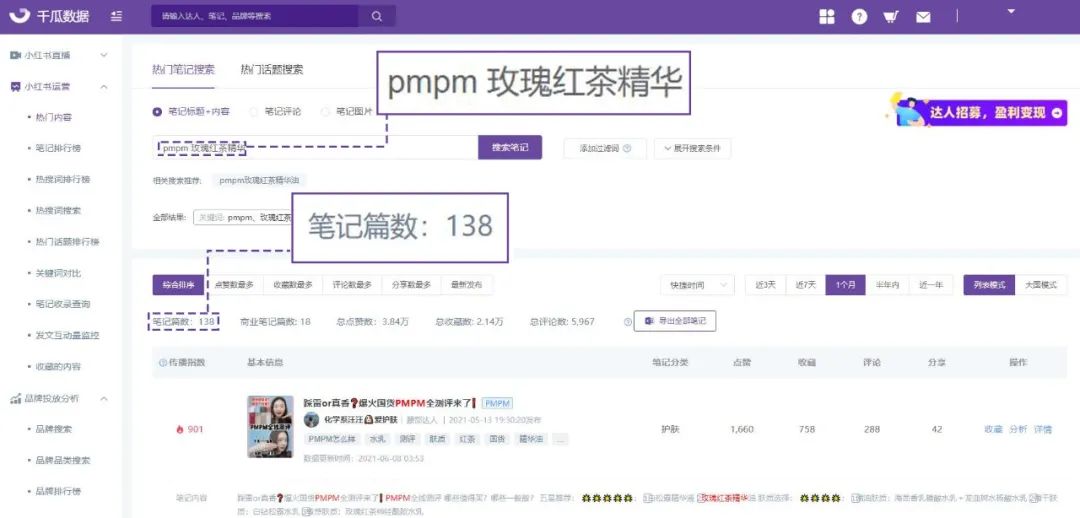Click the 小红书运营 sidebar icon
The image size is (1080, 518).
pyautogui.click(x=15, y=87)
